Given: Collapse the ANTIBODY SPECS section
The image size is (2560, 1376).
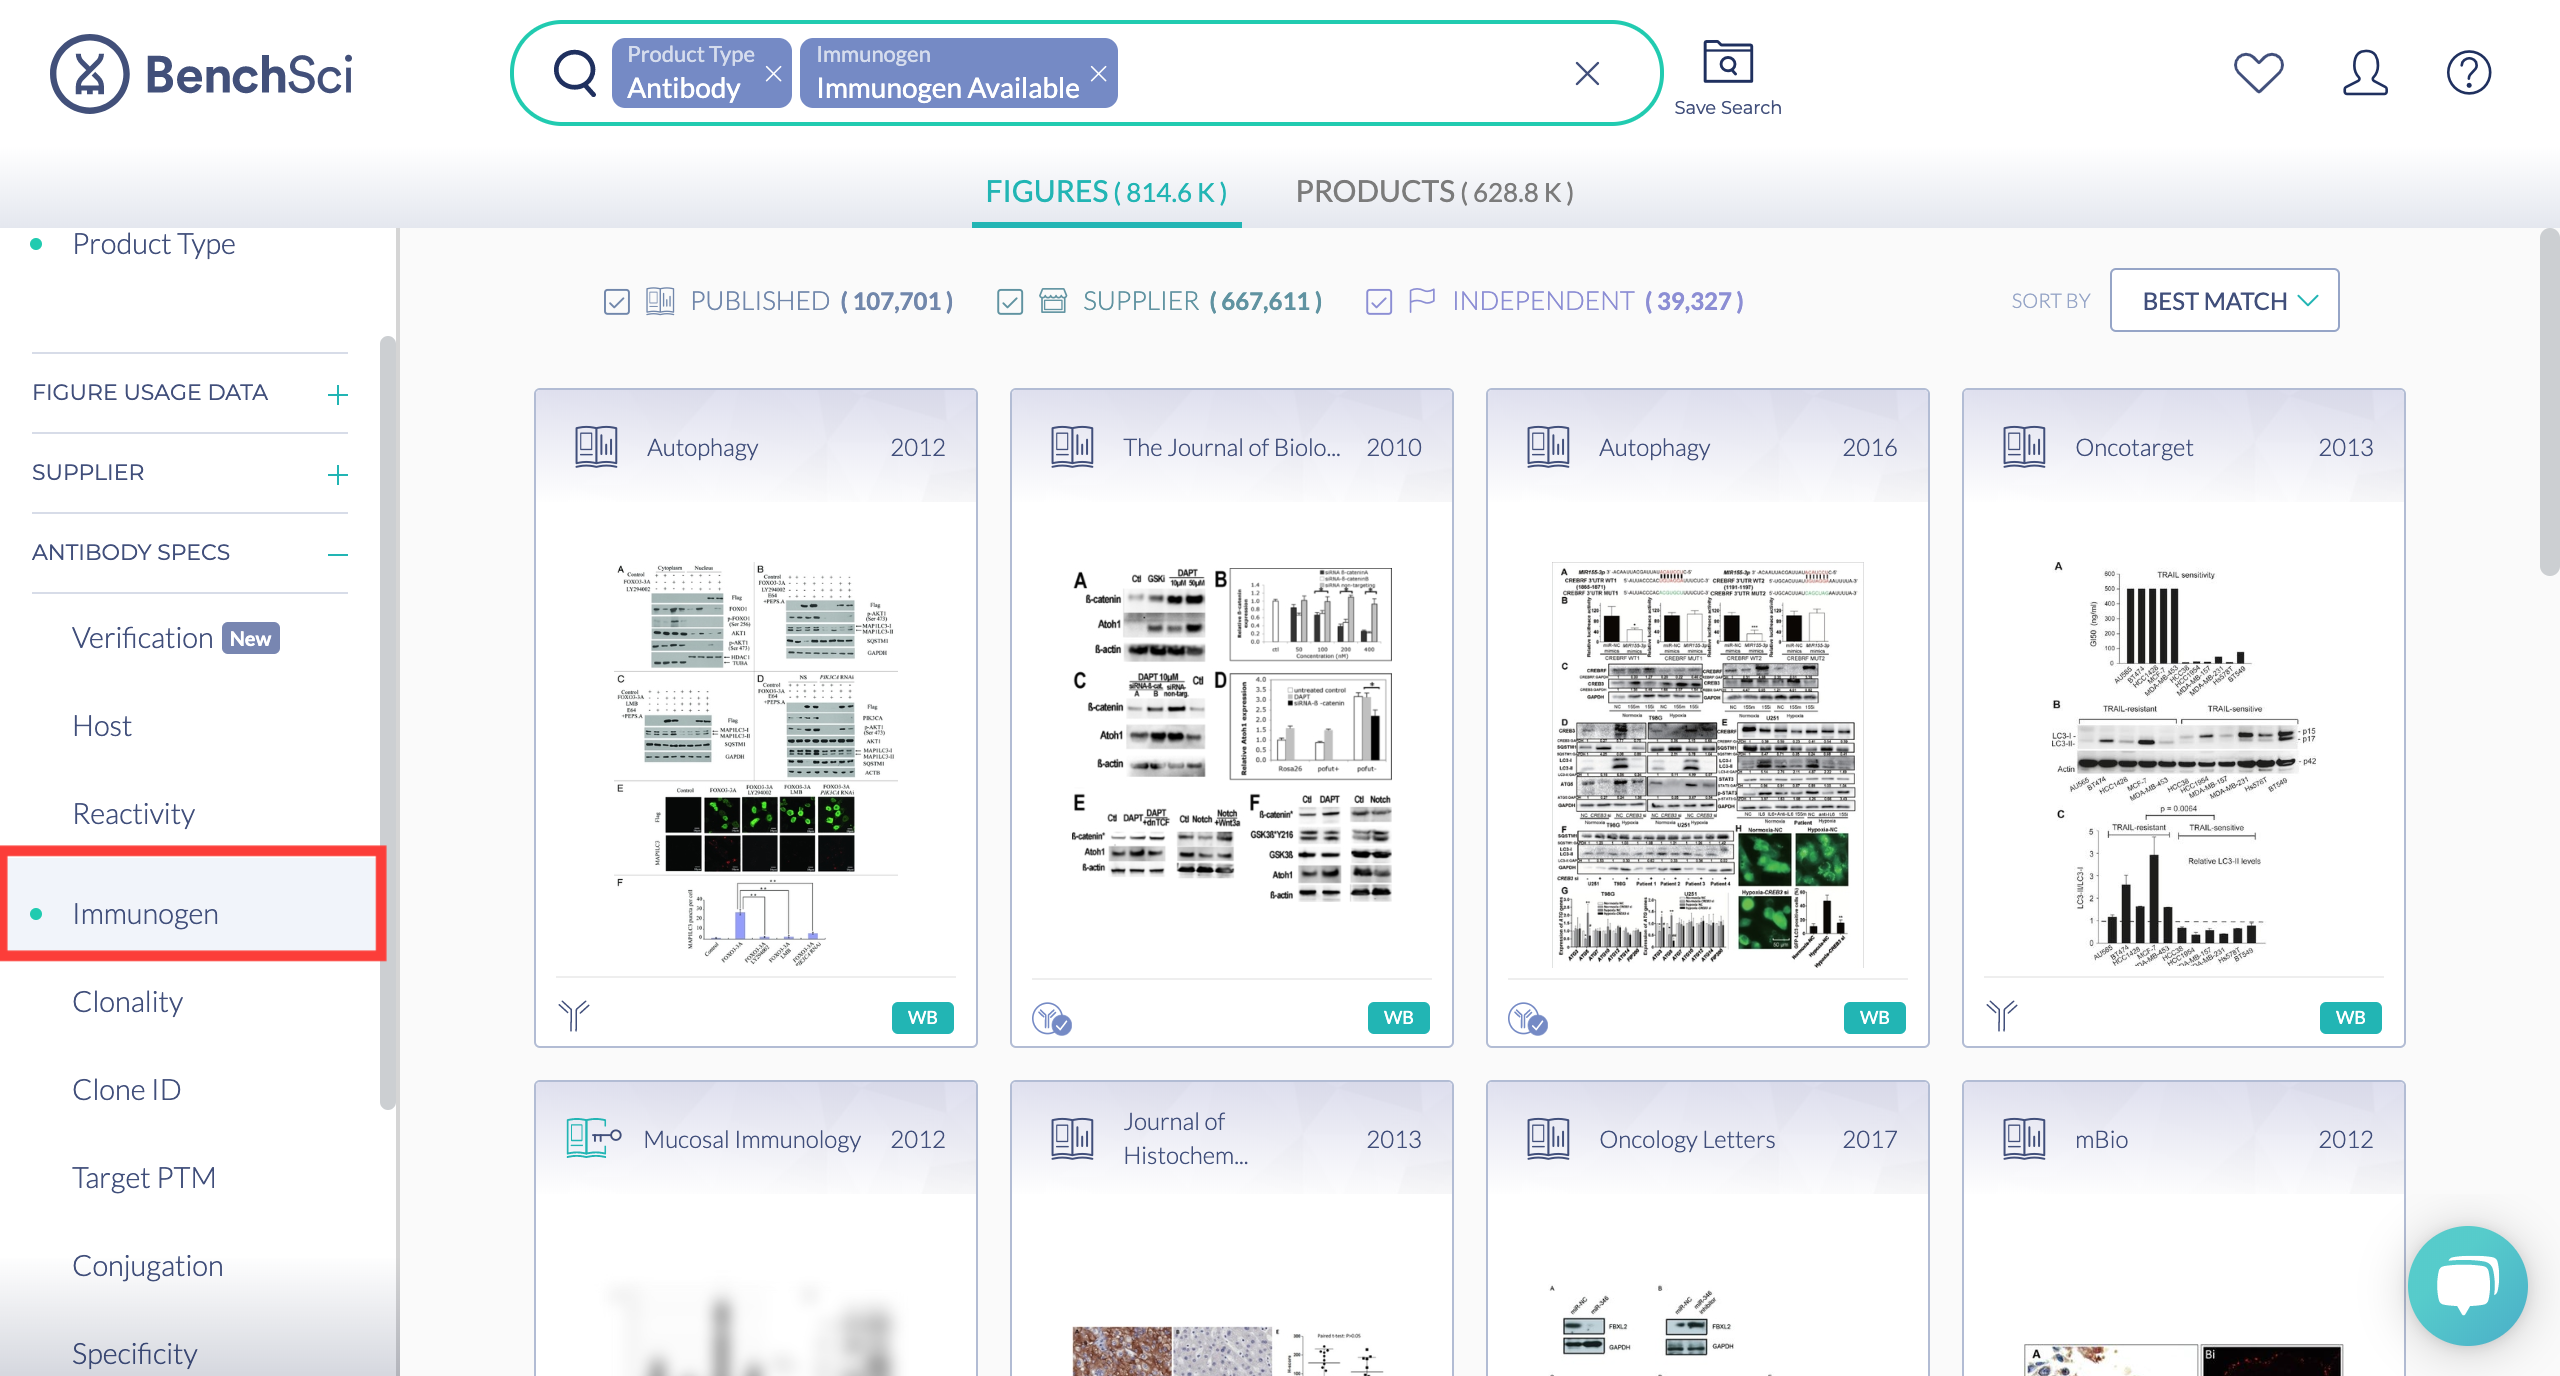Looking at the screenshot, I should pyautogui.click(x=338, y=555).
